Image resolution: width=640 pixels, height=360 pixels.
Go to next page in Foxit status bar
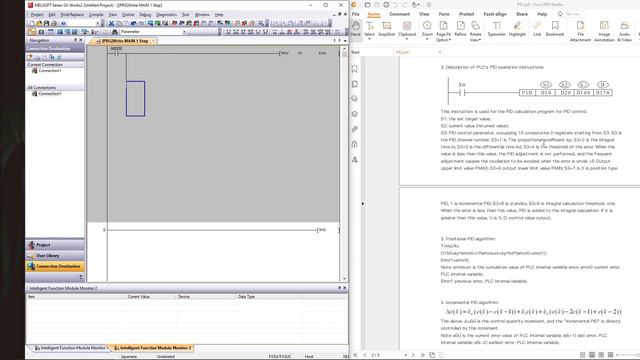click(413, 355)
